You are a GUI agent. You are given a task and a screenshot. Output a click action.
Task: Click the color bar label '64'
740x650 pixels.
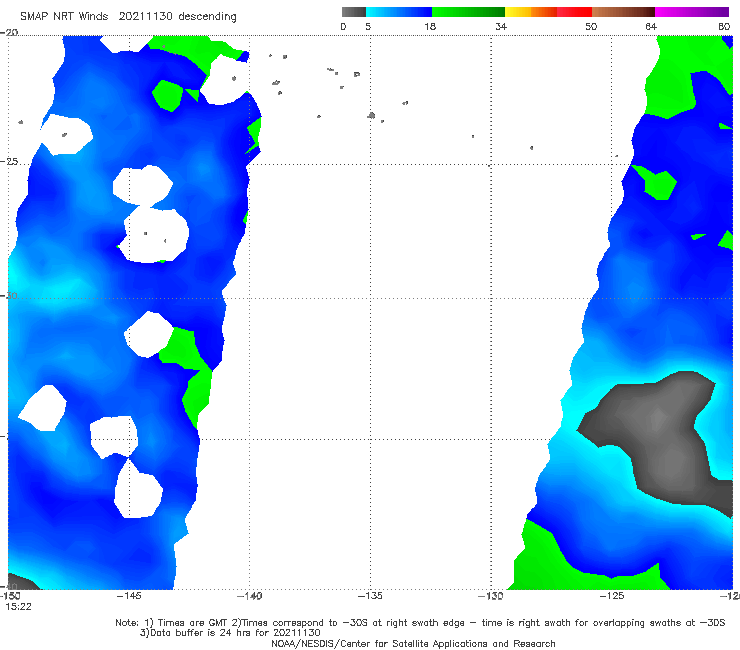click(651, 27)
